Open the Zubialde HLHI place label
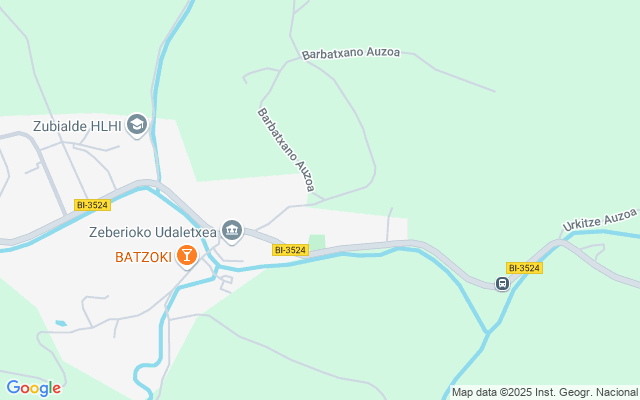Image resolution: width=640 pixels, height=400 pixels. point(77,126)
